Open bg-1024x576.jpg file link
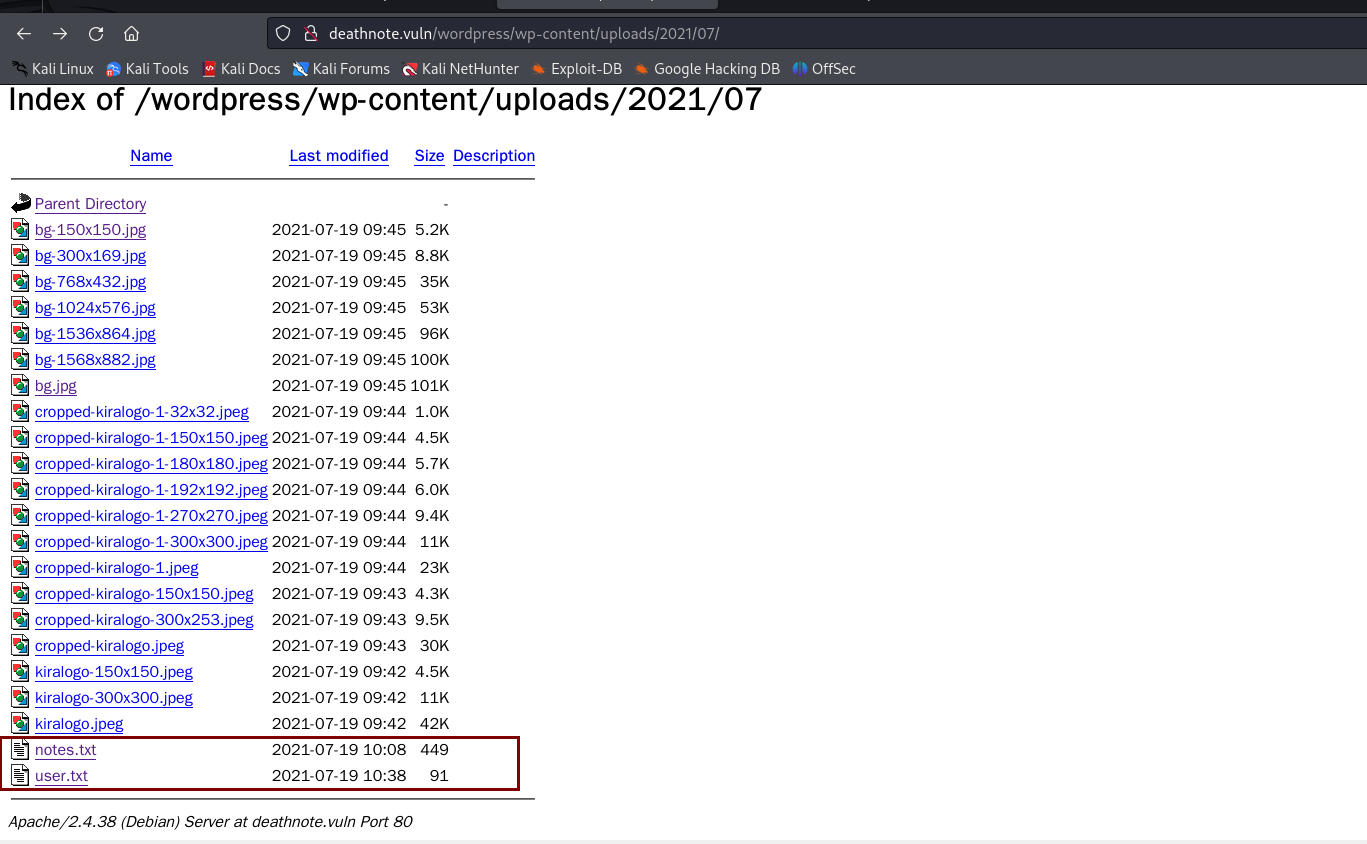Viewport: 1367px width, 844px height. 95,308
